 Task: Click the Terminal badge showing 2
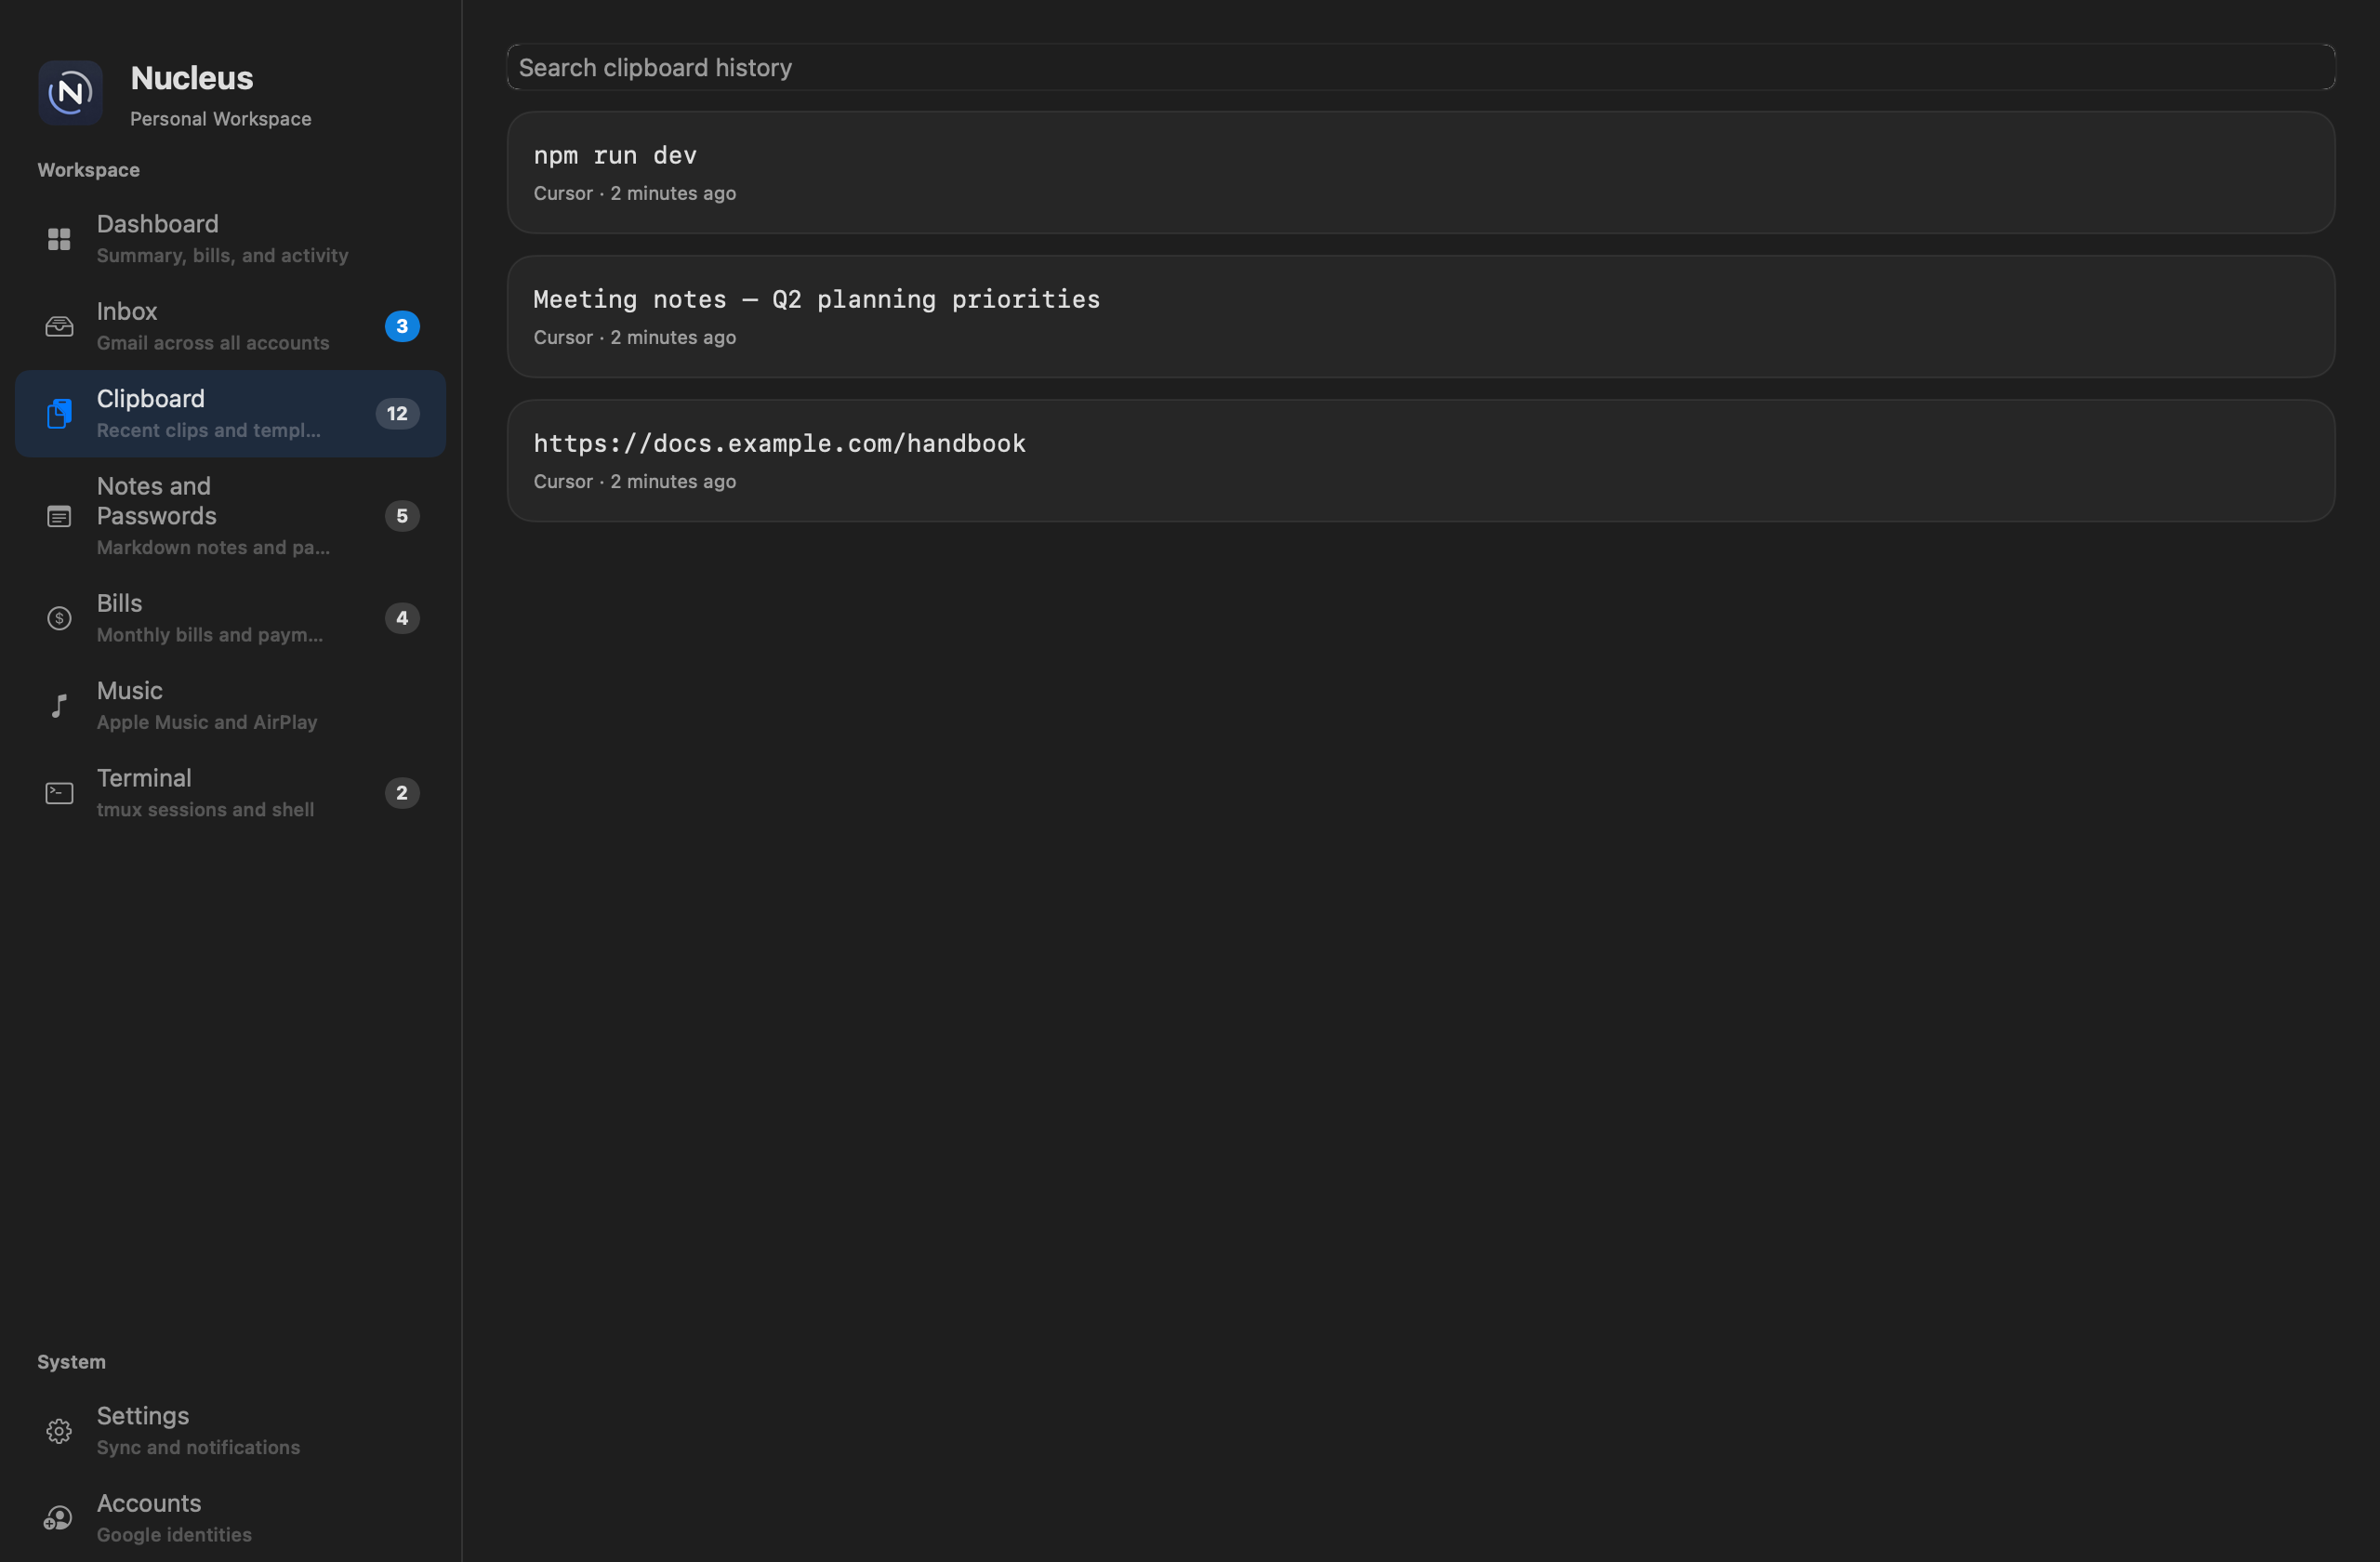(x=402, y=793)
